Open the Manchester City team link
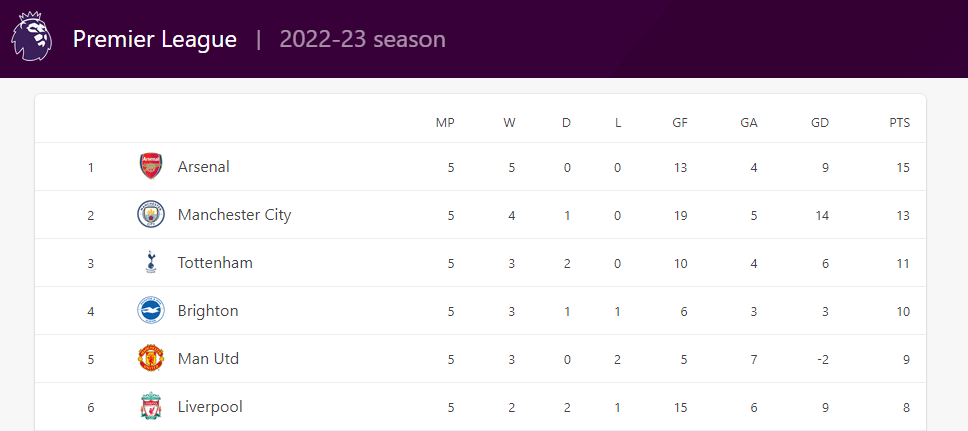The height and width of the screenshot is (431, 968). click(234, 214)
